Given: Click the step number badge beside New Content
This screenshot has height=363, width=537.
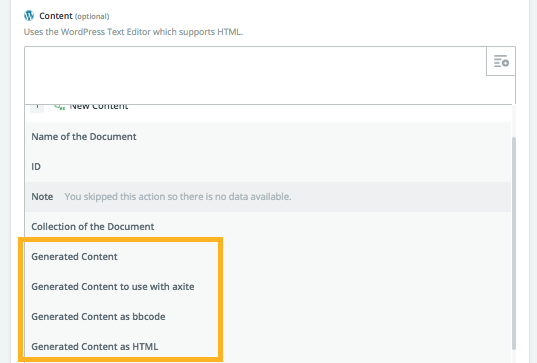Looking at the screenshot, I should (x=37, y=108).
